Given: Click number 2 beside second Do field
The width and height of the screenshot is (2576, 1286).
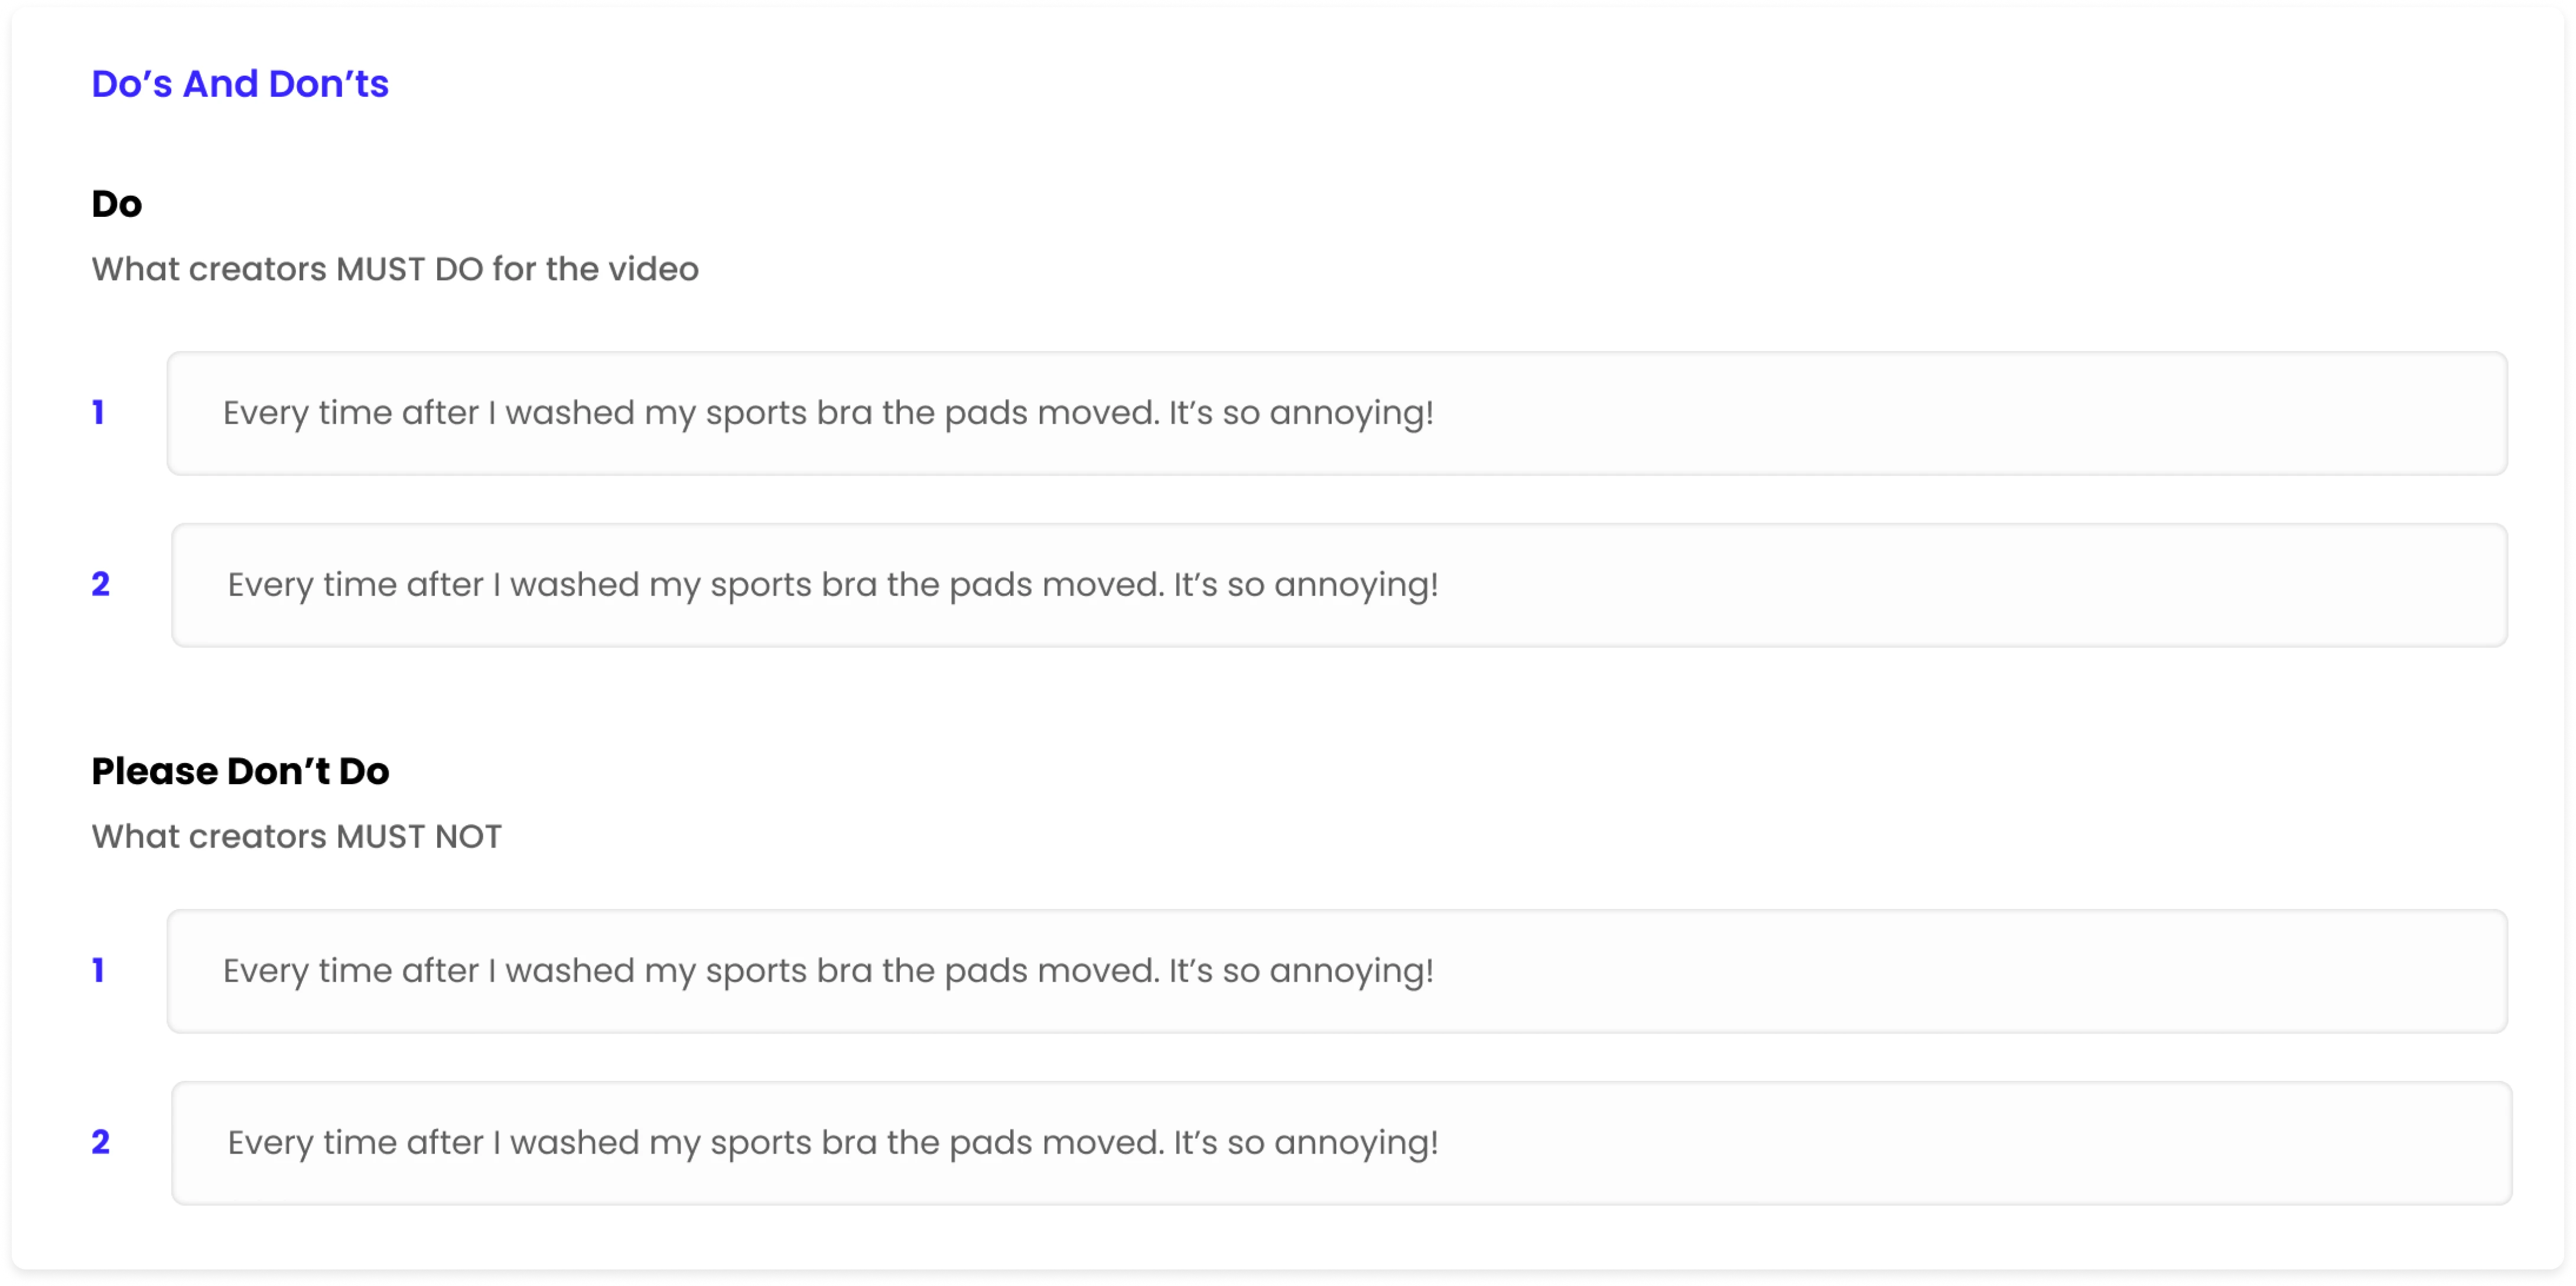Looking at the screenshot, I should click(x=100, y=584).
